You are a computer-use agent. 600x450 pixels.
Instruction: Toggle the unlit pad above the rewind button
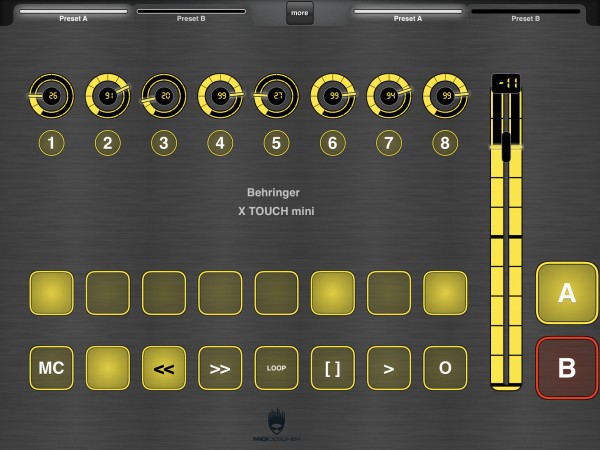164,293
